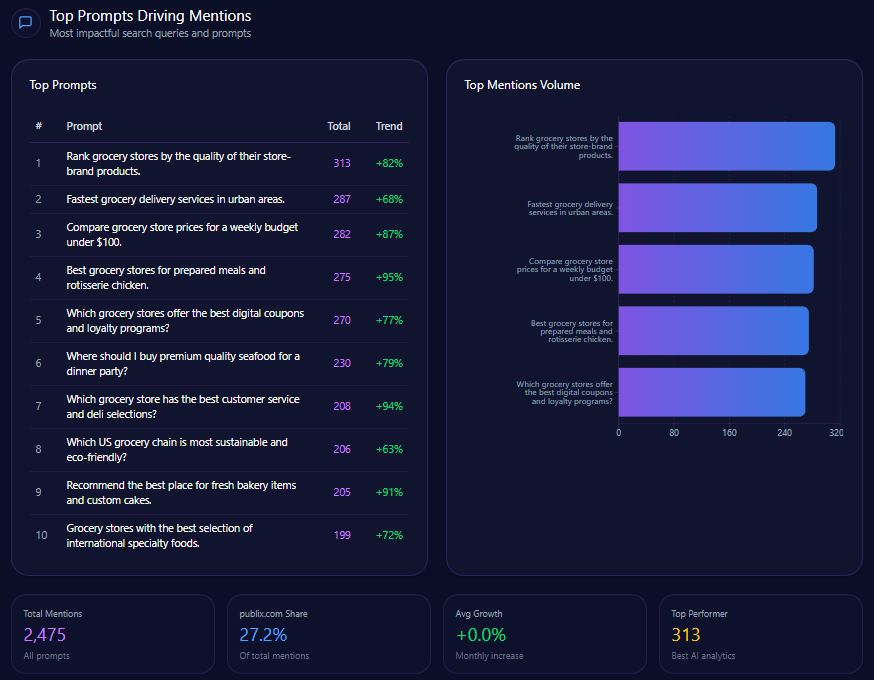874x680 pixels.
Task: Click the top bar in Top Mentions Volume chart
Action: 726,146
